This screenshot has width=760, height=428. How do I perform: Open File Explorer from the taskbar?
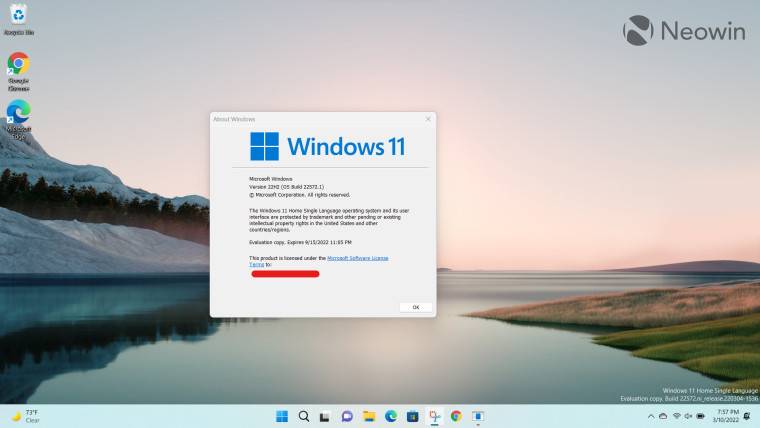(369, 416)
